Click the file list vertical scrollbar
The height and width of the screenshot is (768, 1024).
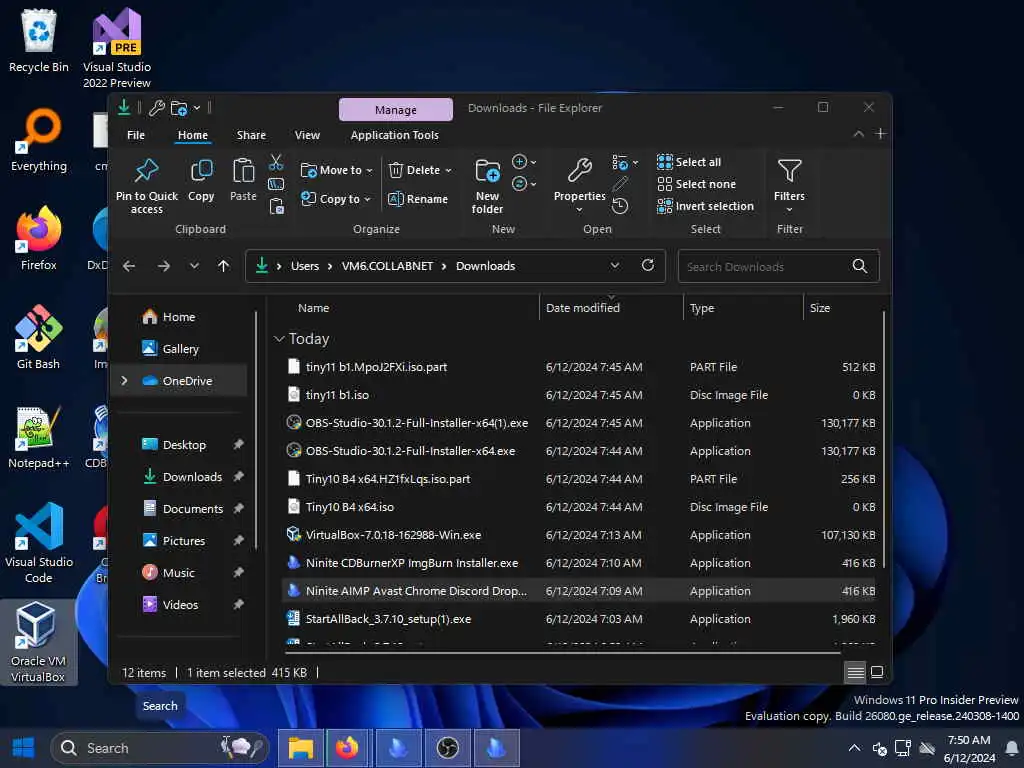coord(884,440)
